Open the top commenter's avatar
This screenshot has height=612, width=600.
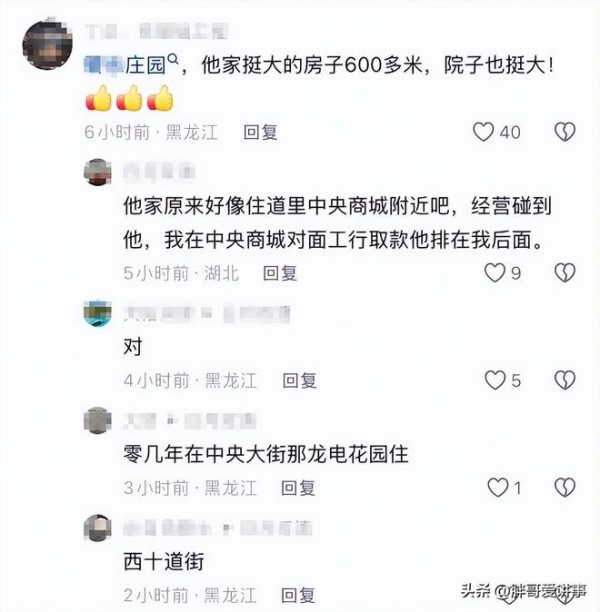(x=48, y=44)
